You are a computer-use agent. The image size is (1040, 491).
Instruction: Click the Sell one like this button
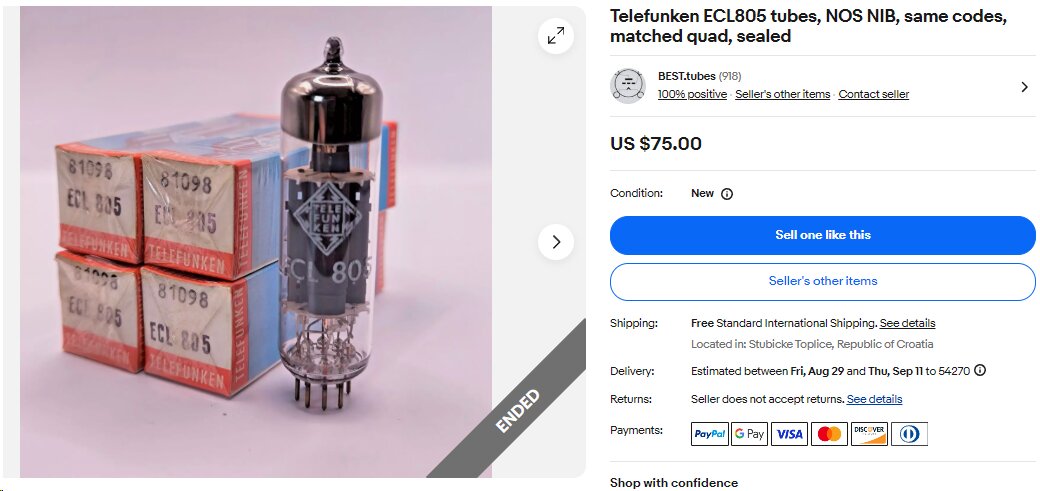coord(822,235)
